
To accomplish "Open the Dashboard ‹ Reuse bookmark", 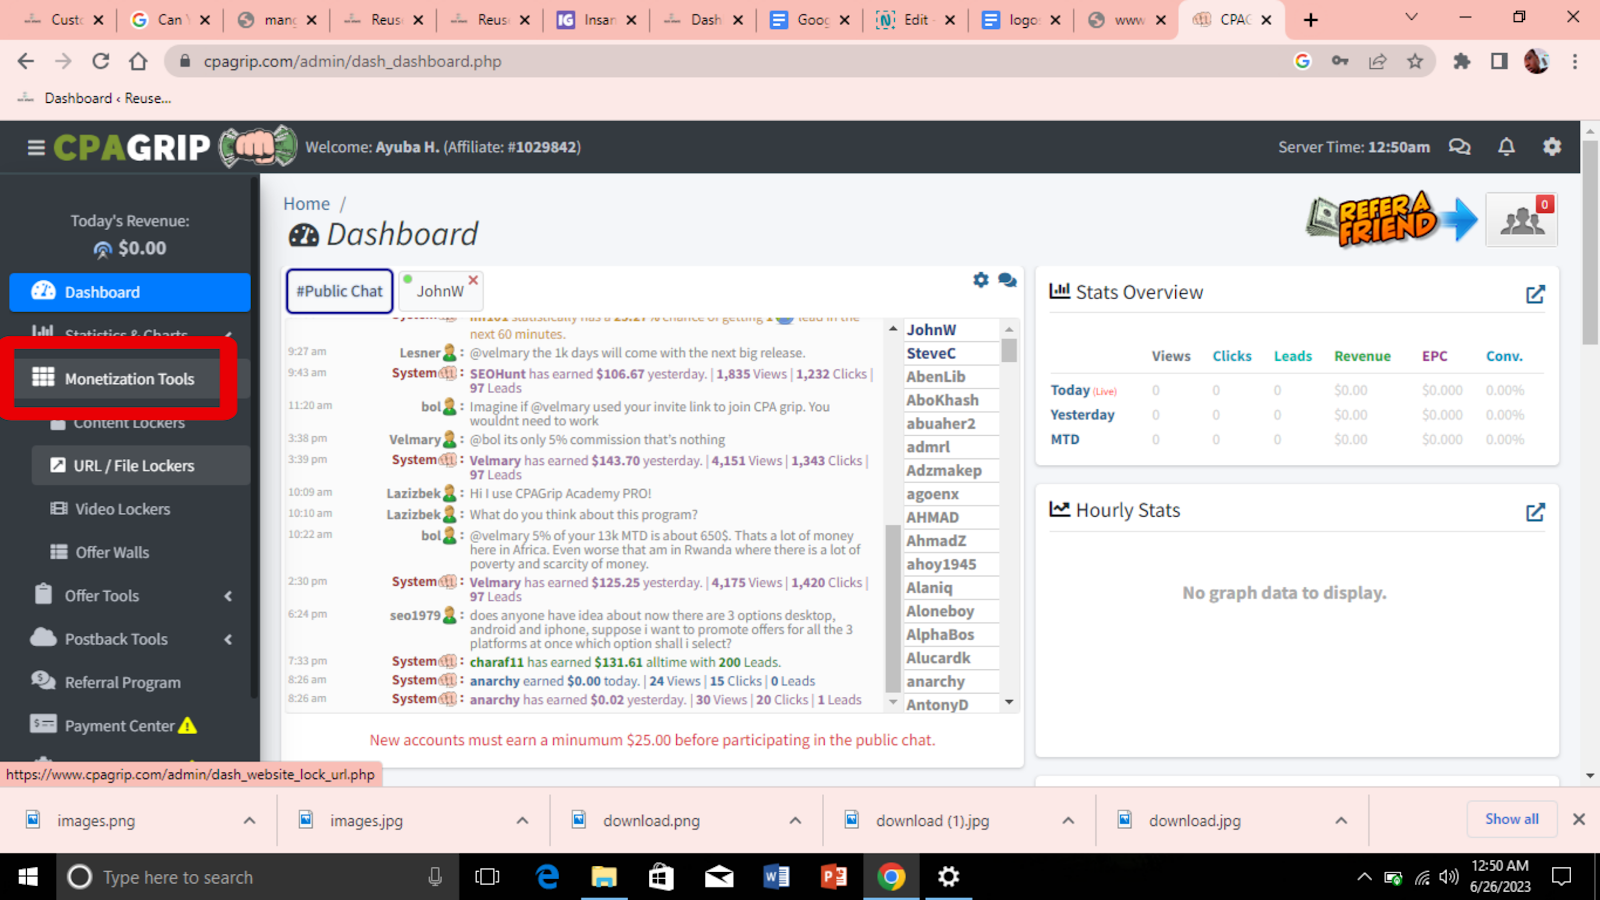I will 95,98.
